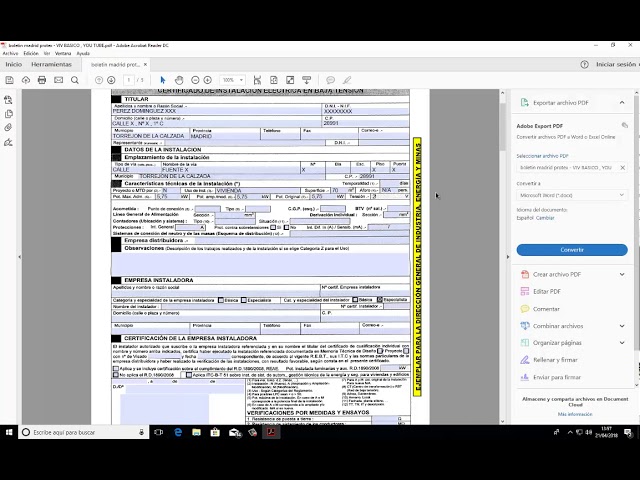Click the page number input field

pos(129,80)
